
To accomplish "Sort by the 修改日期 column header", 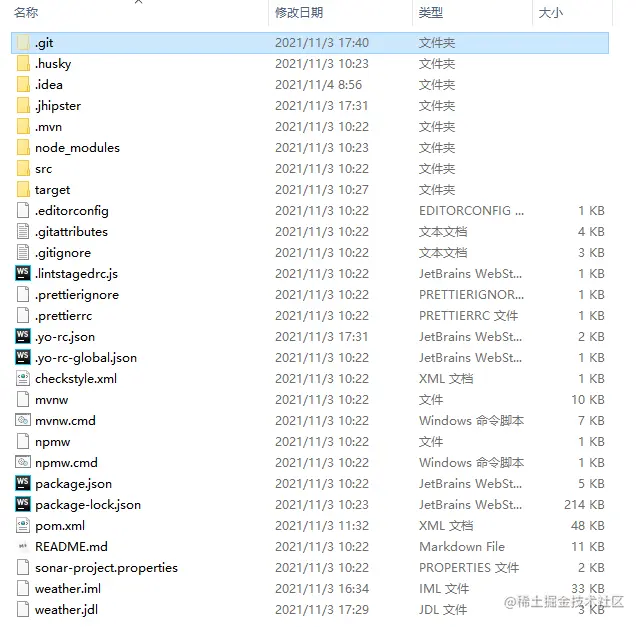I will [x=299, y=13].
